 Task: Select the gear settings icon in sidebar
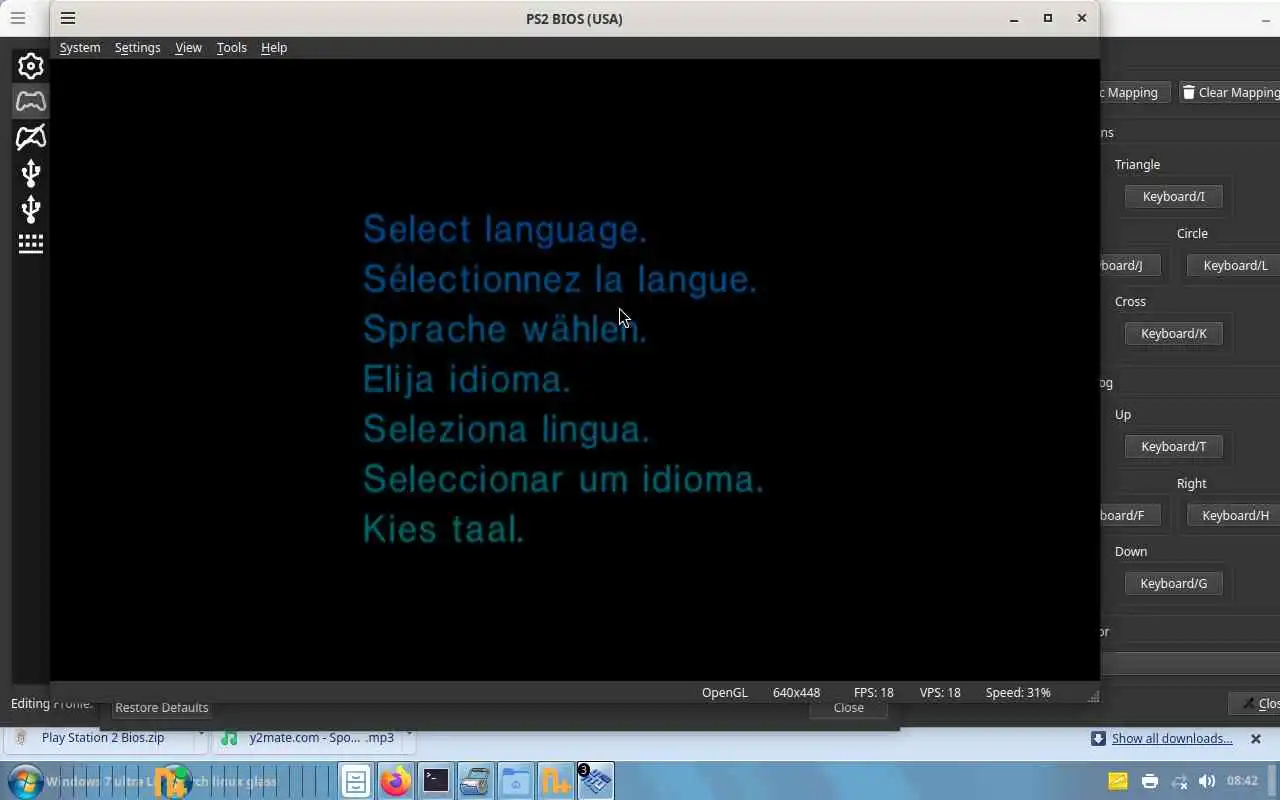tap(31, 66)
